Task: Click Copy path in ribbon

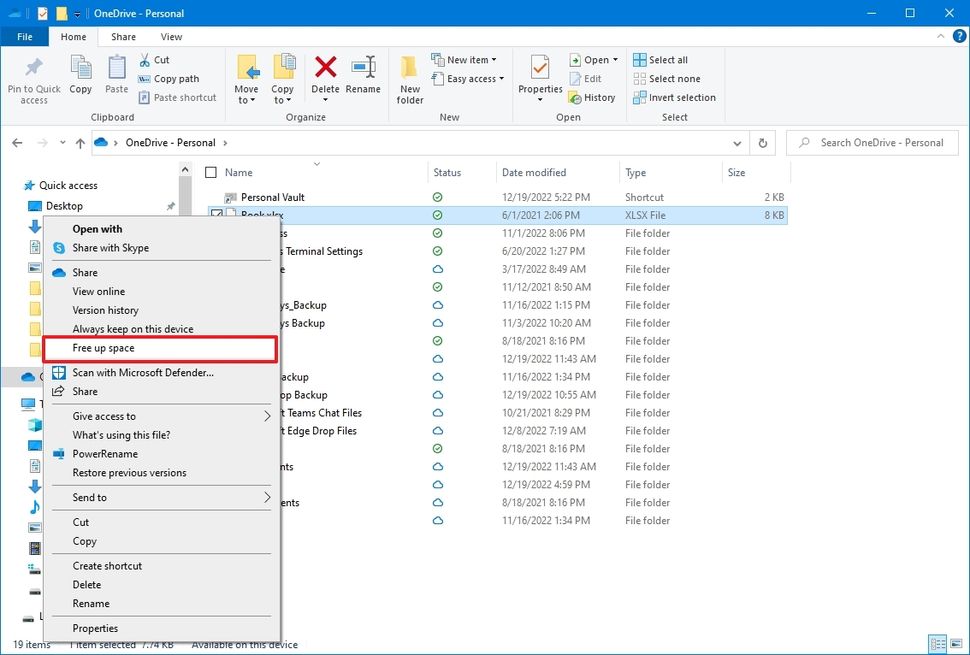Action: click(x=169, y=79)
